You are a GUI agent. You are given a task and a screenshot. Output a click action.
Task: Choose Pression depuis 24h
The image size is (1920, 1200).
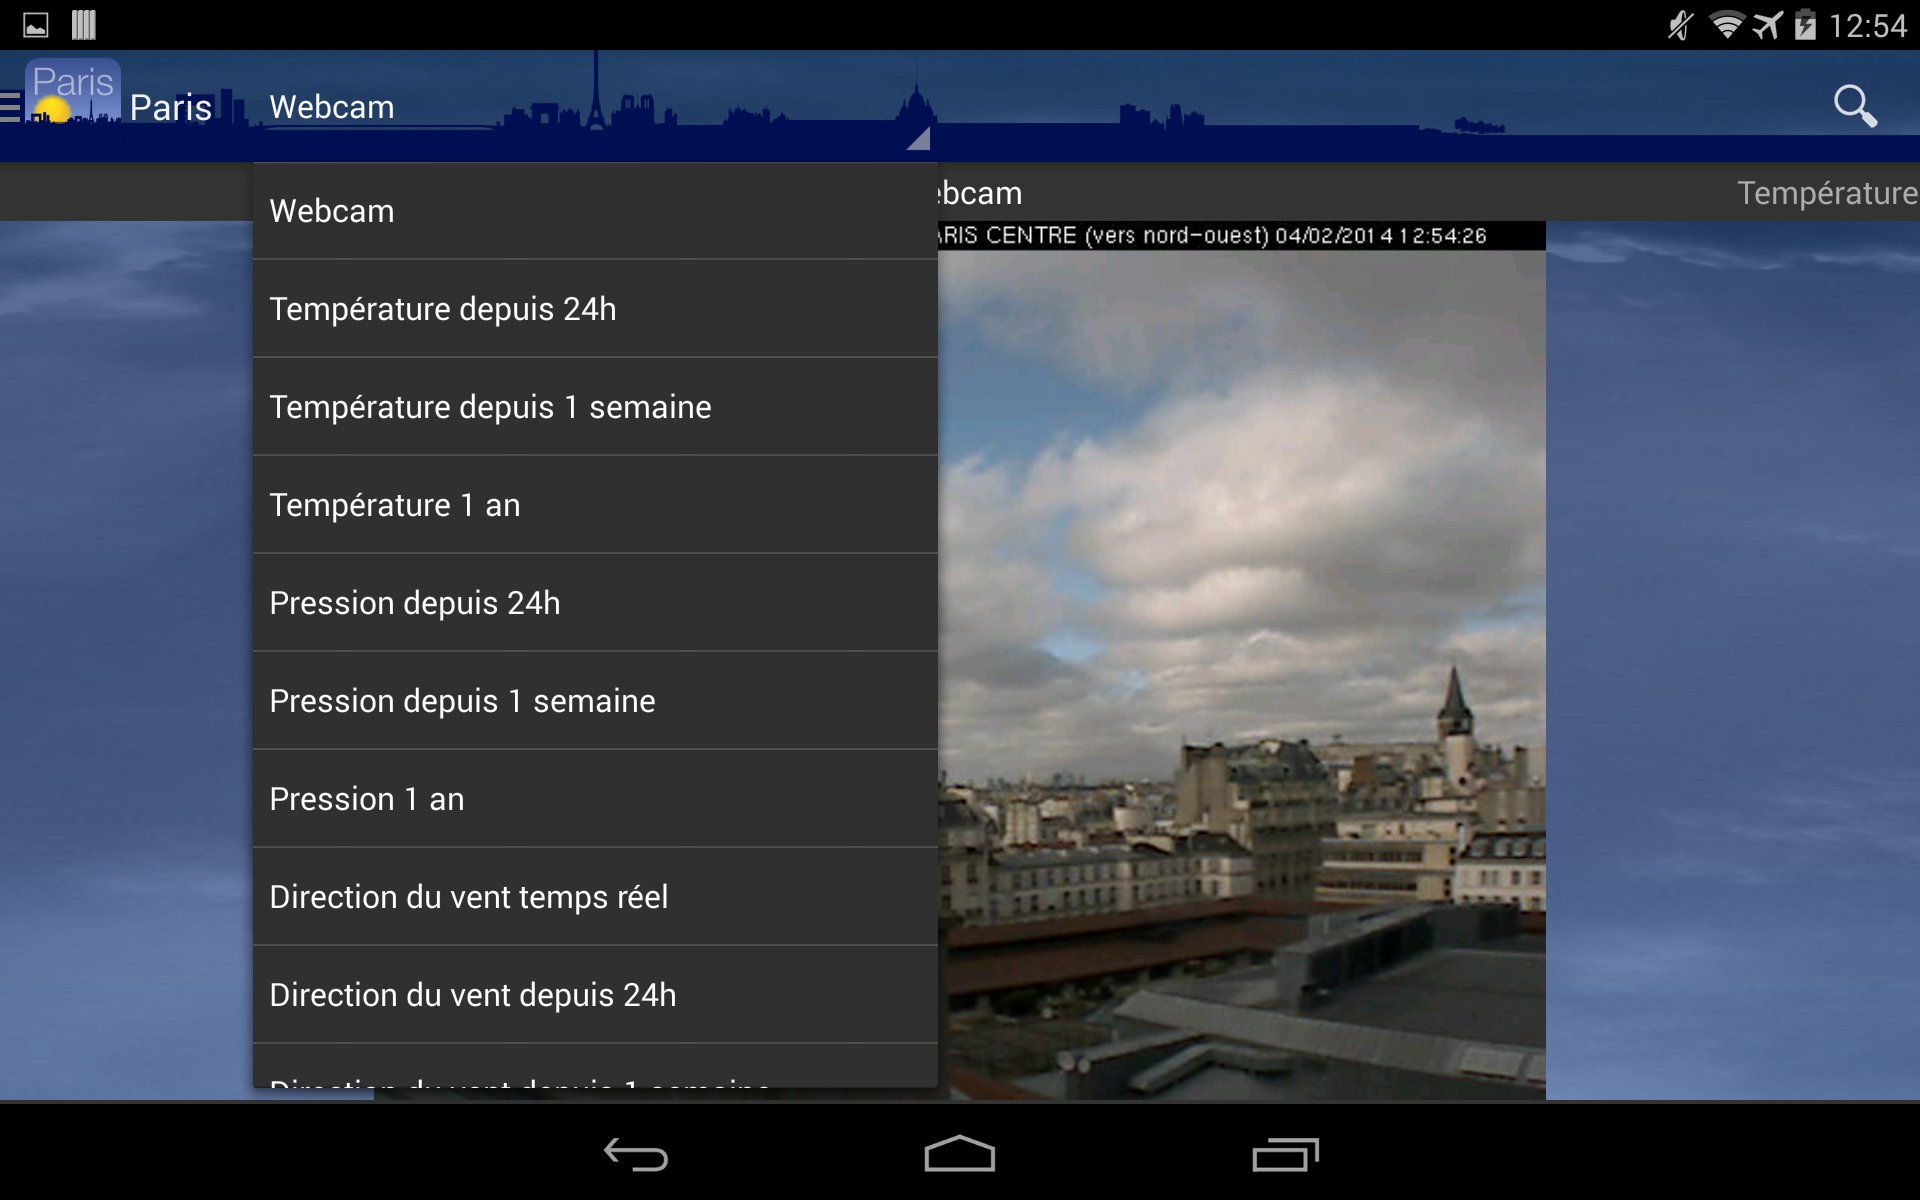(x=595, y=603)
